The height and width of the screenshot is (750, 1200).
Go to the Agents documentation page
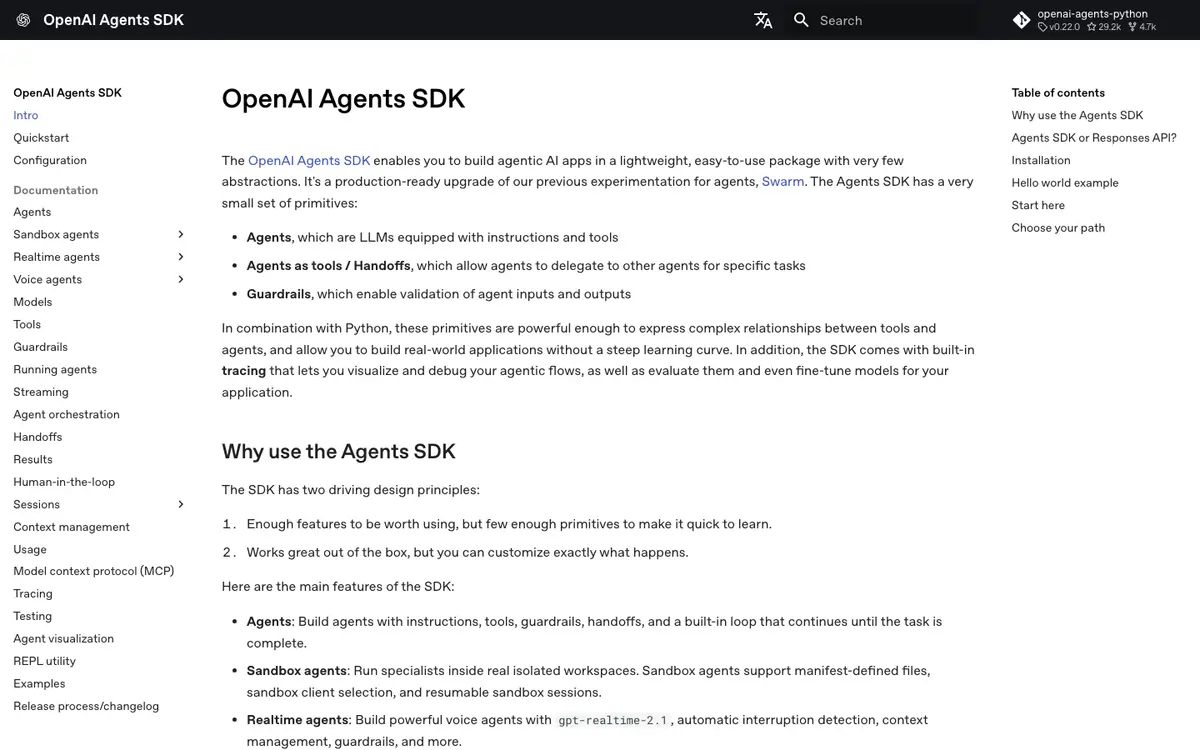point(32,212)
